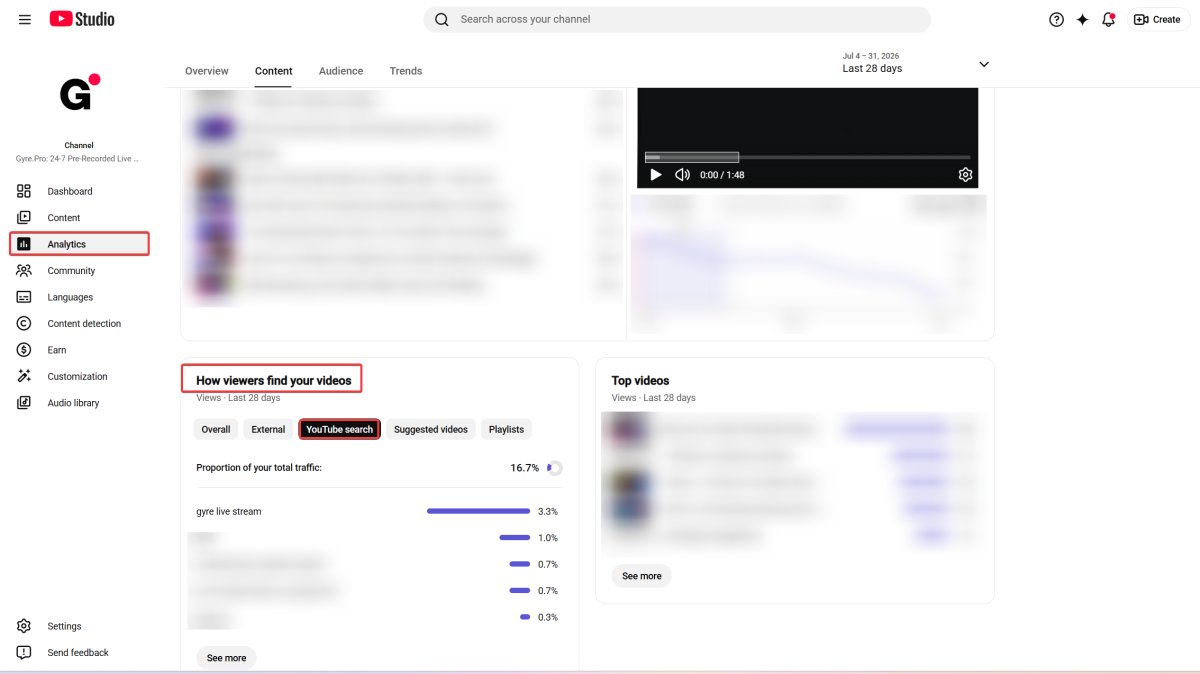This screenshot has width=1200, height=674.
Task: Open Dashboard in the sidebar
Action: click(x=80, y=191)
